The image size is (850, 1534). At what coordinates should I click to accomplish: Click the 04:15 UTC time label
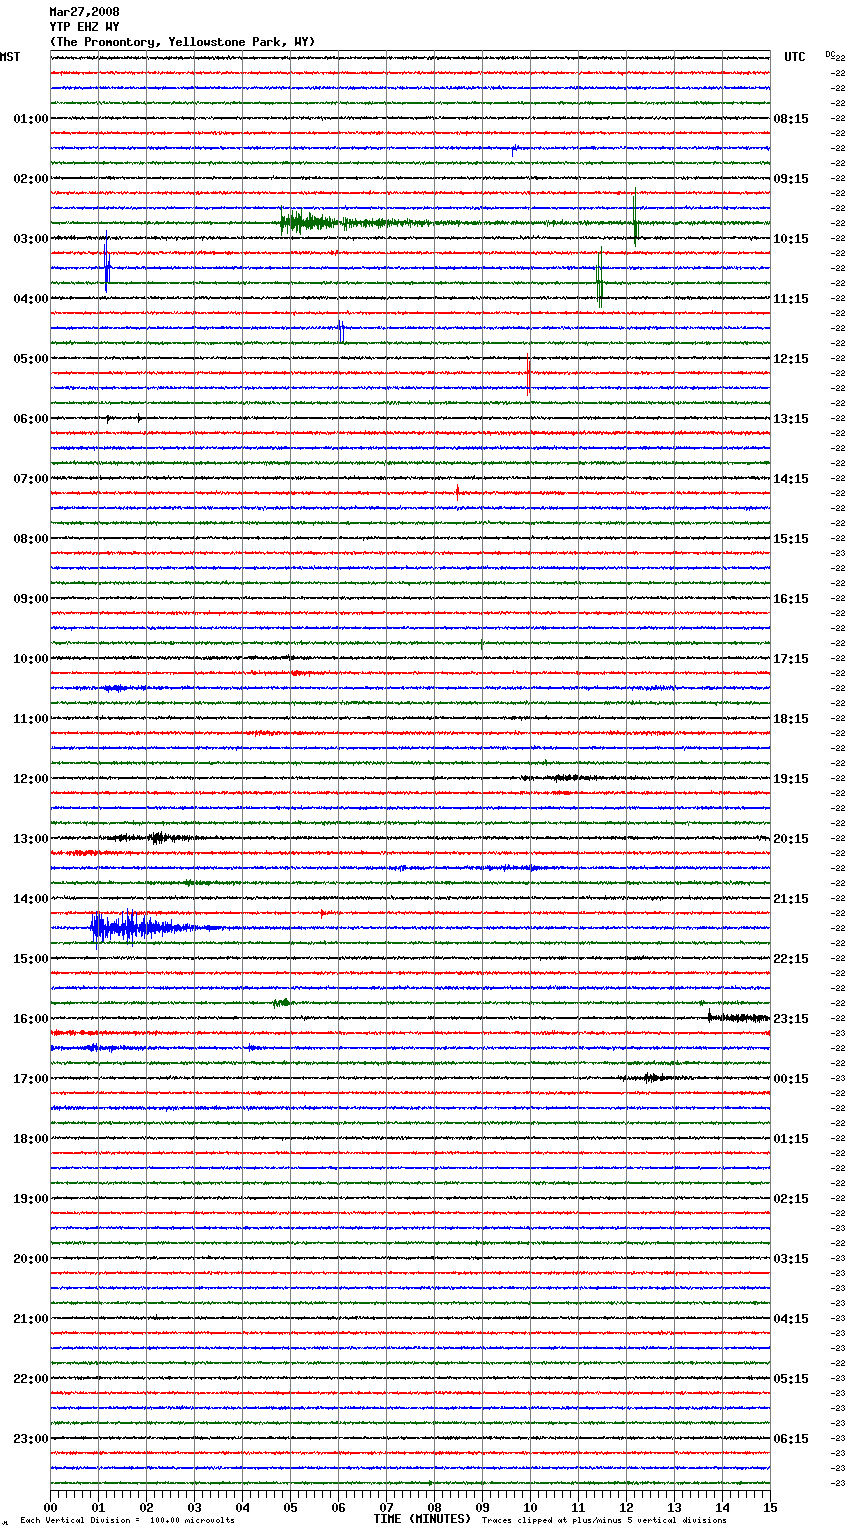pos(791,1319)
